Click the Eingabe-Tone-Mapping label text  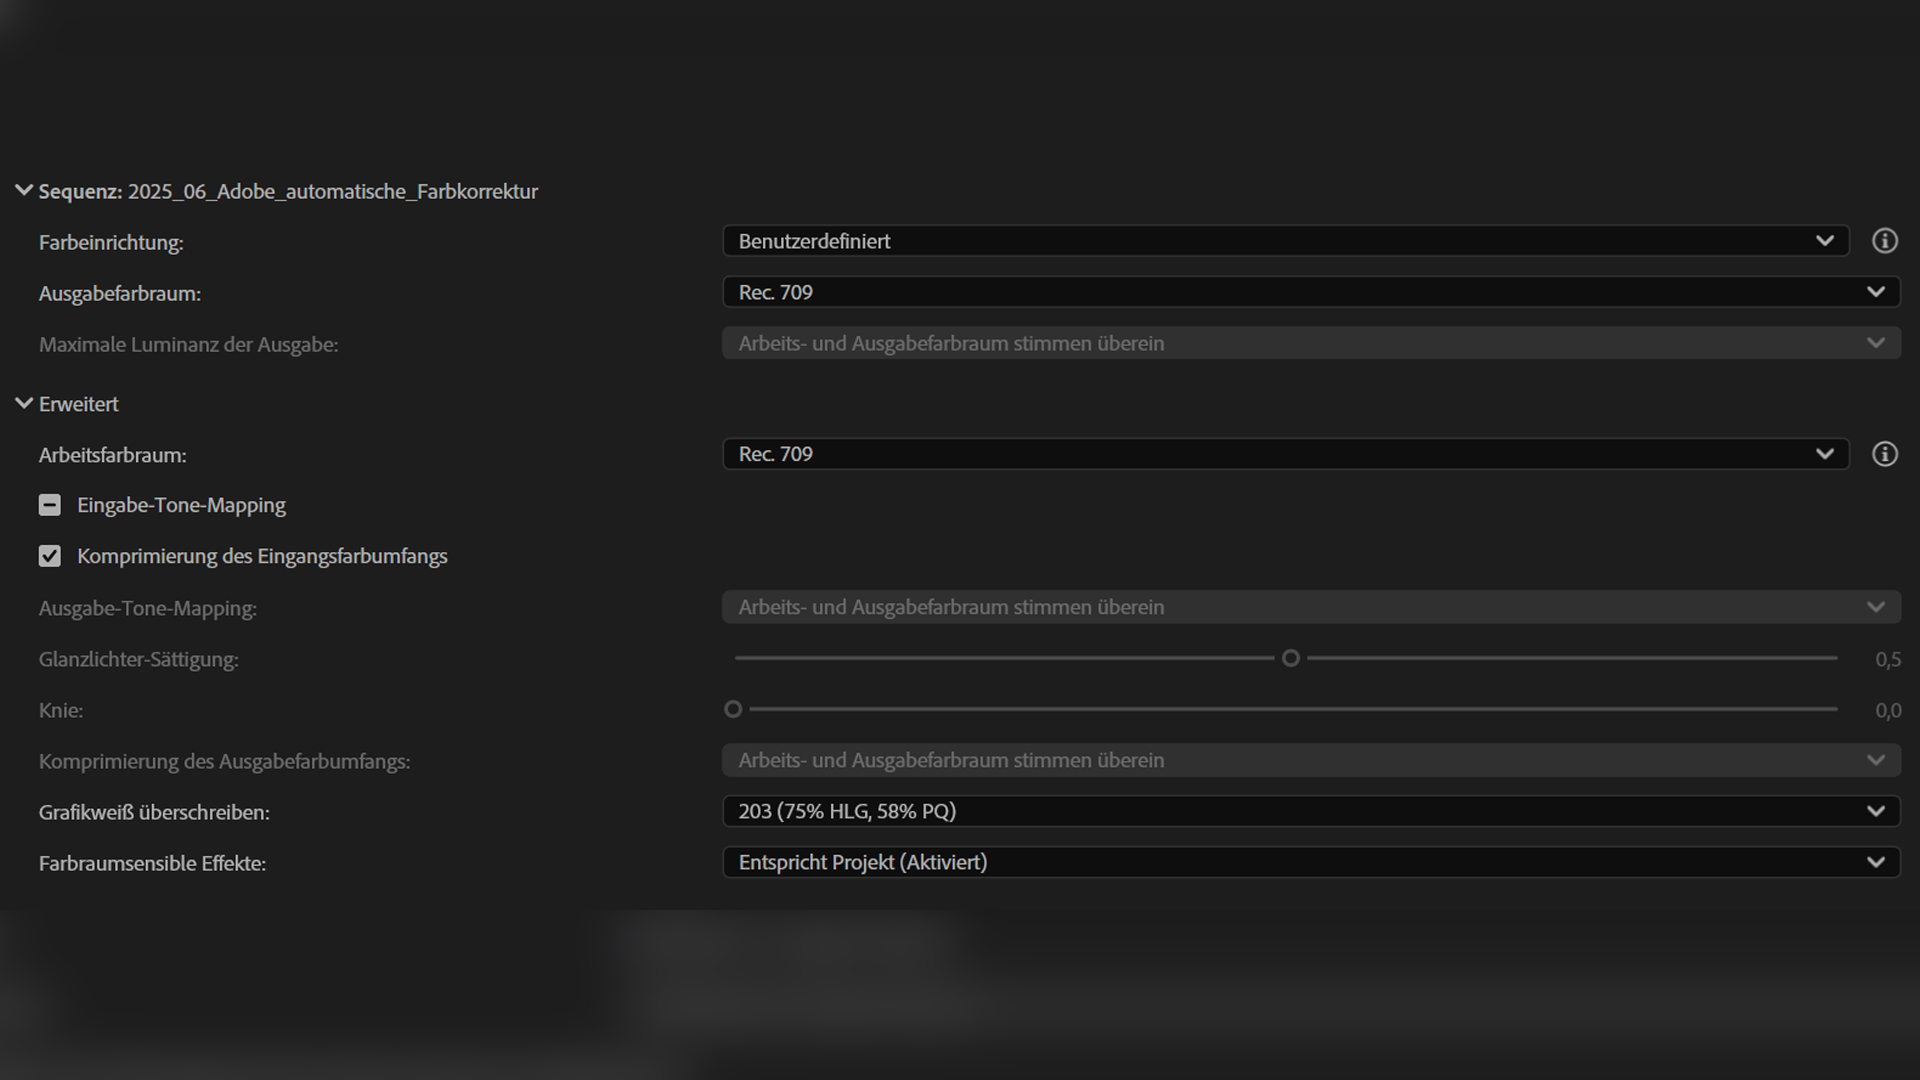pyautogui.click(x=181, y=505)
